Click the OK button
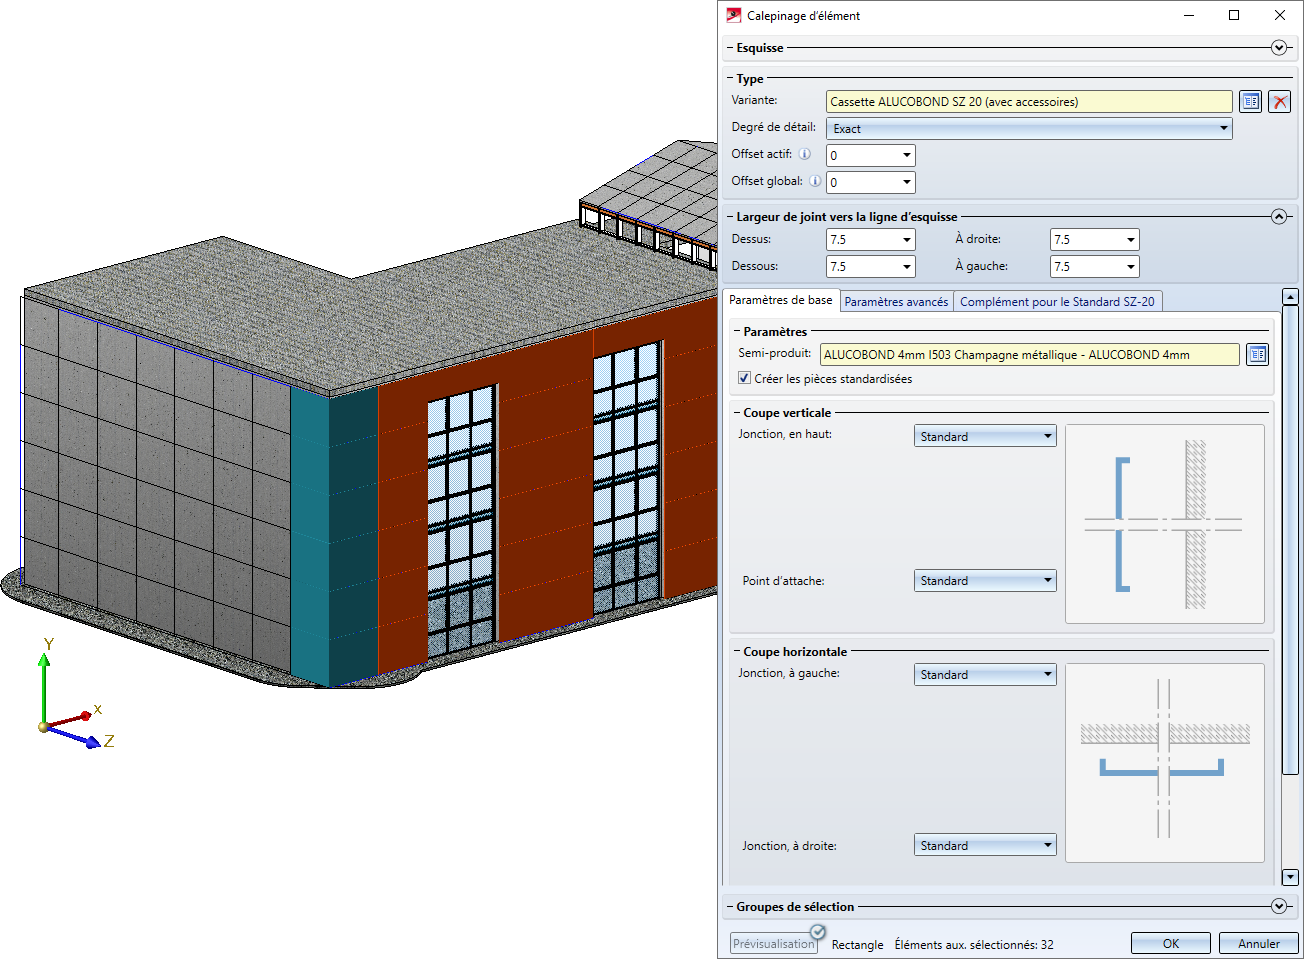Viewport: 1304px width, 959px height. pyautogui.click(x=1170, y=944)
